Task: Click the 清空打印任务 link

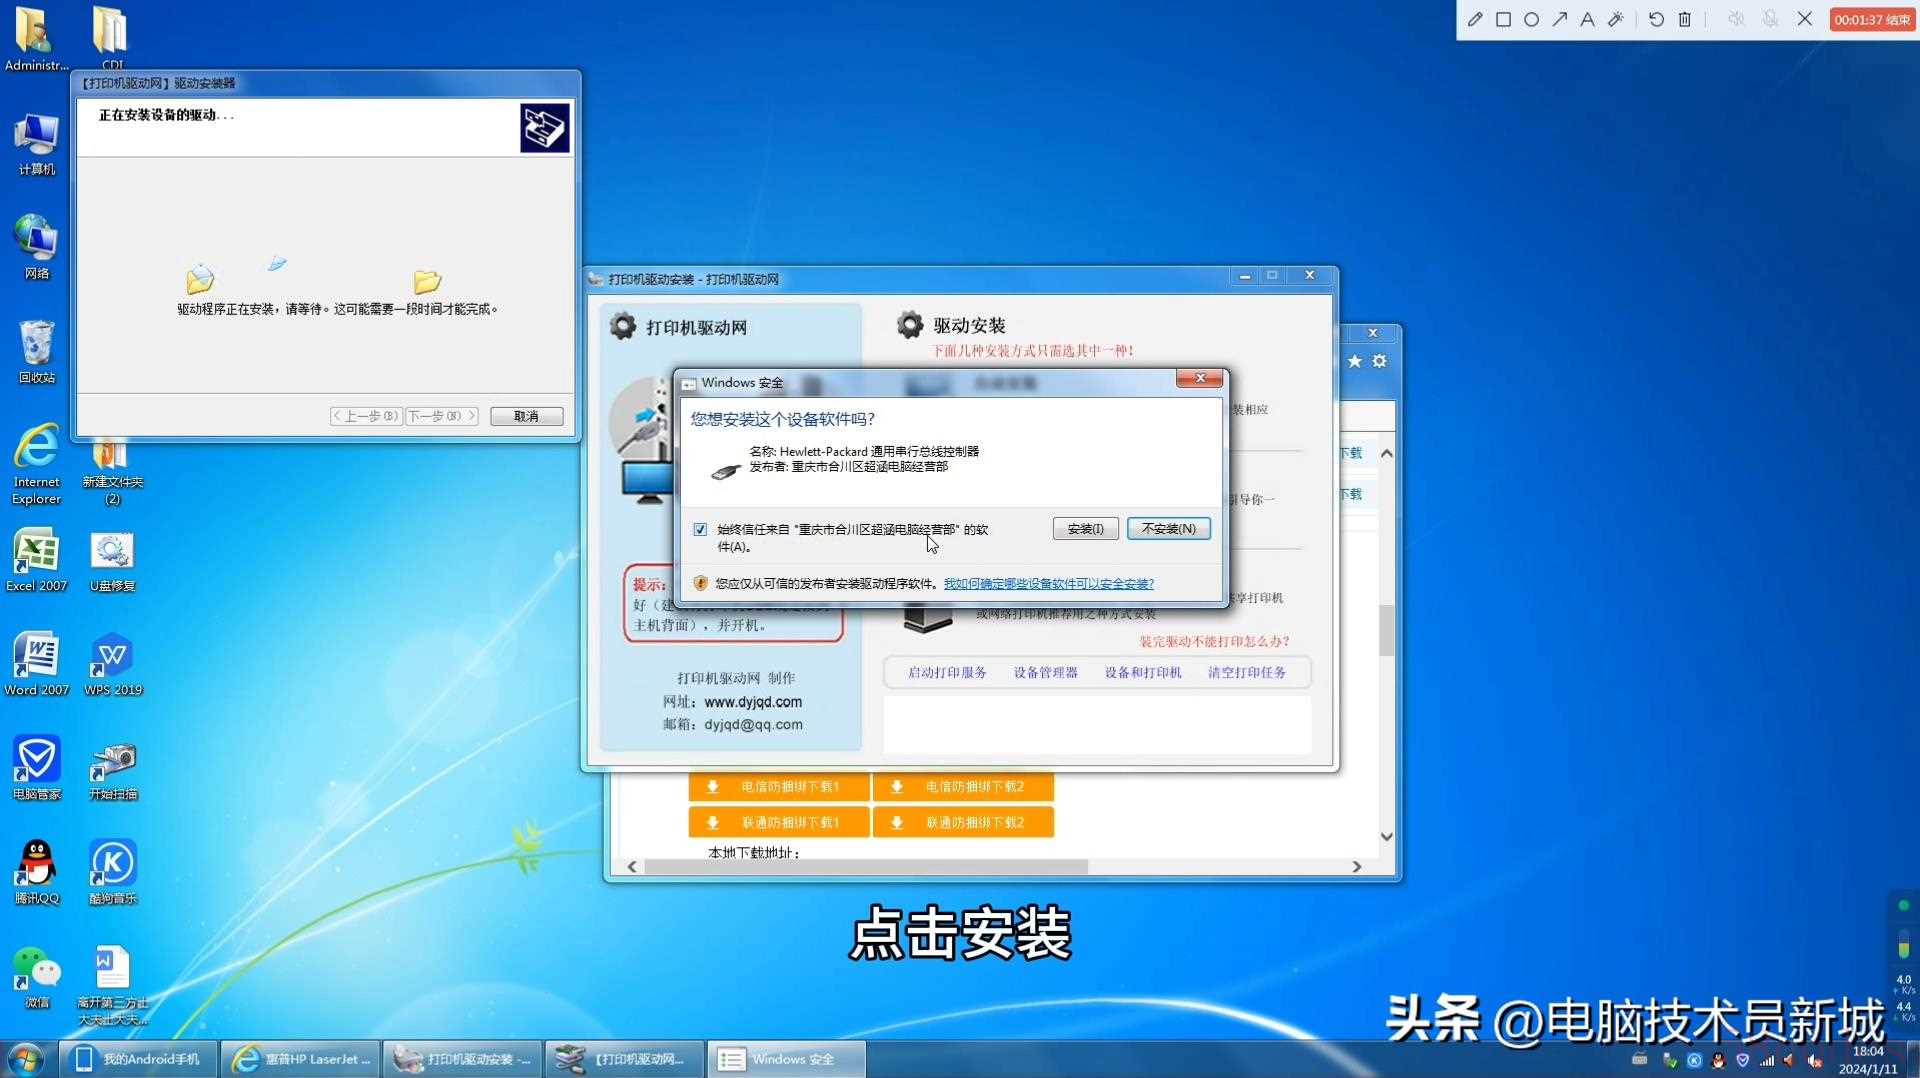Action: point(1246,673)
